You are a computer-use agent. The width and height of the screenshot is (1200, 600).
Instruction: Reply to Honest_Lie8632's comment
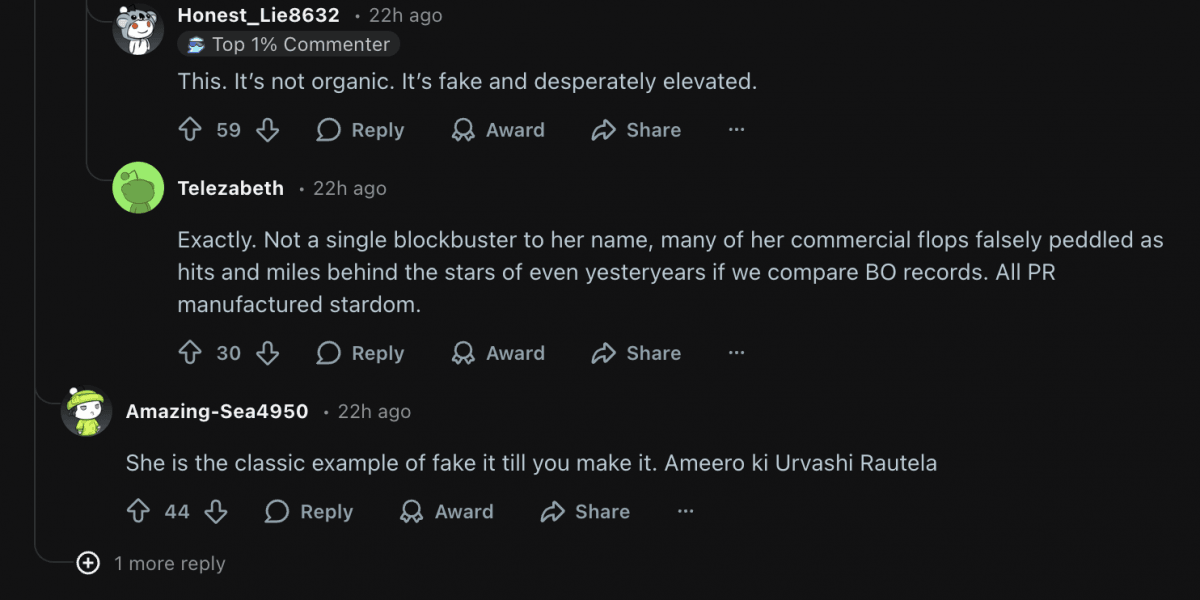pyautogui.click(x=359, y=130)
